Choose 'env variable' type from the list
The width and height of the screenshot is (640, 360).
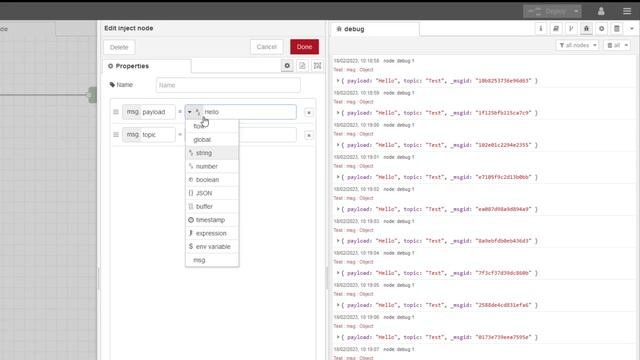pos(212,247)
